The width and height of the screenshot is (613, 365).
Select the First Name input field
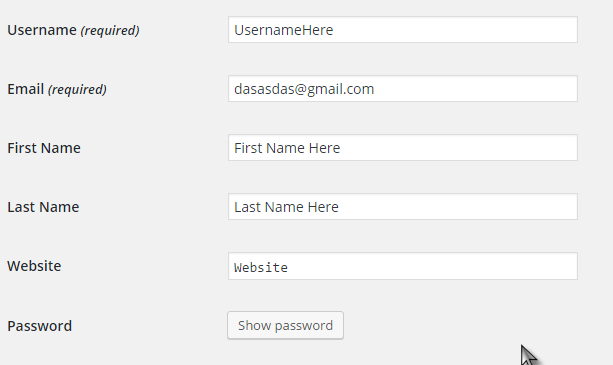coord(403,148)
